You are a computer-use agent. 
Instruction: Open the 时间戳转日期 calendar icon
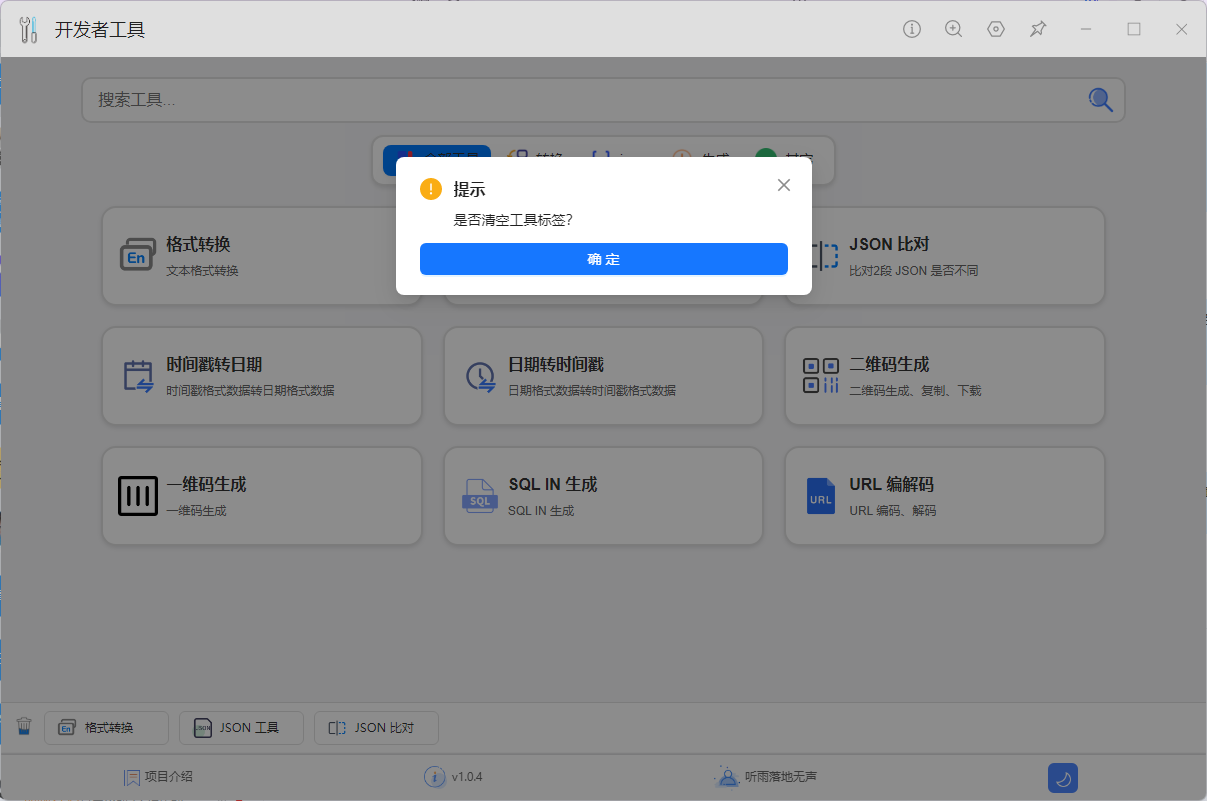click(138, 376)
